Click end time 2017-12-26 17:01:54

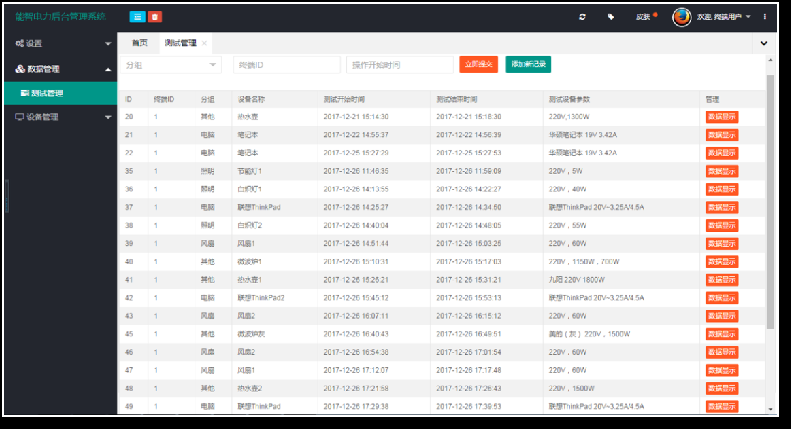[x=469, y=352]
